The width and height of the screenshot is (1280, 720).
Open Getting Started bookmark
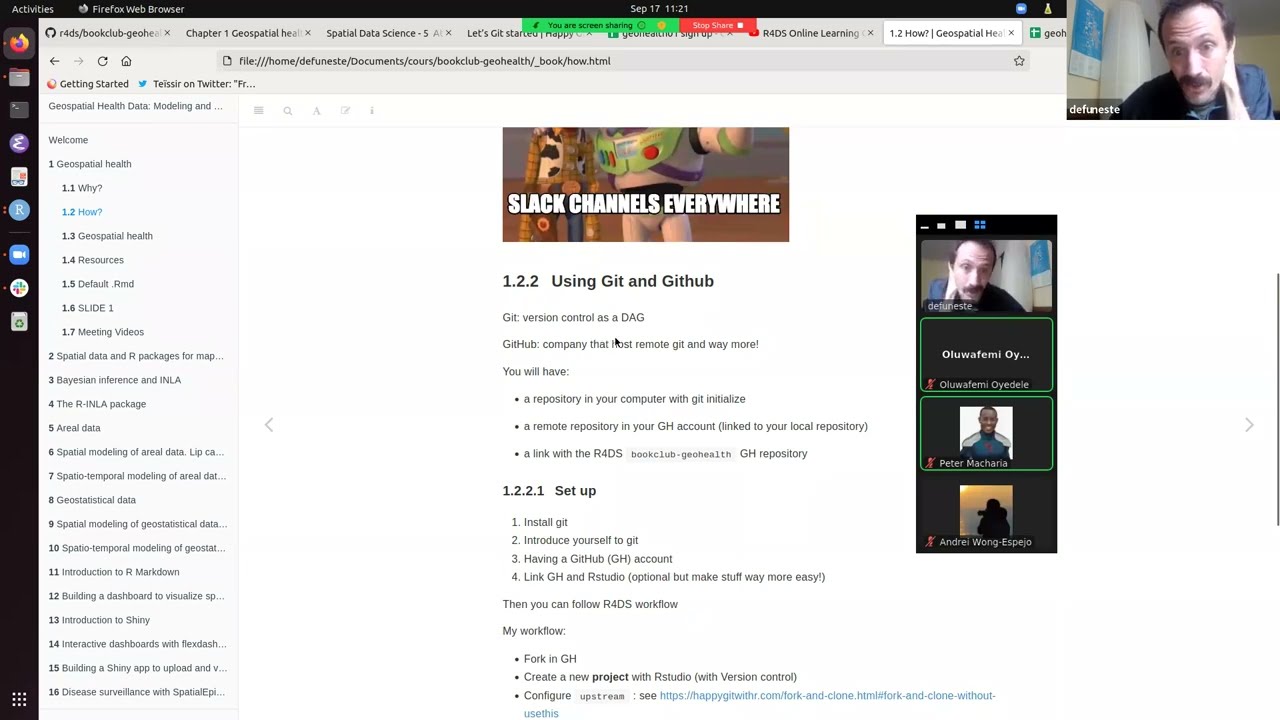[87, 84]
